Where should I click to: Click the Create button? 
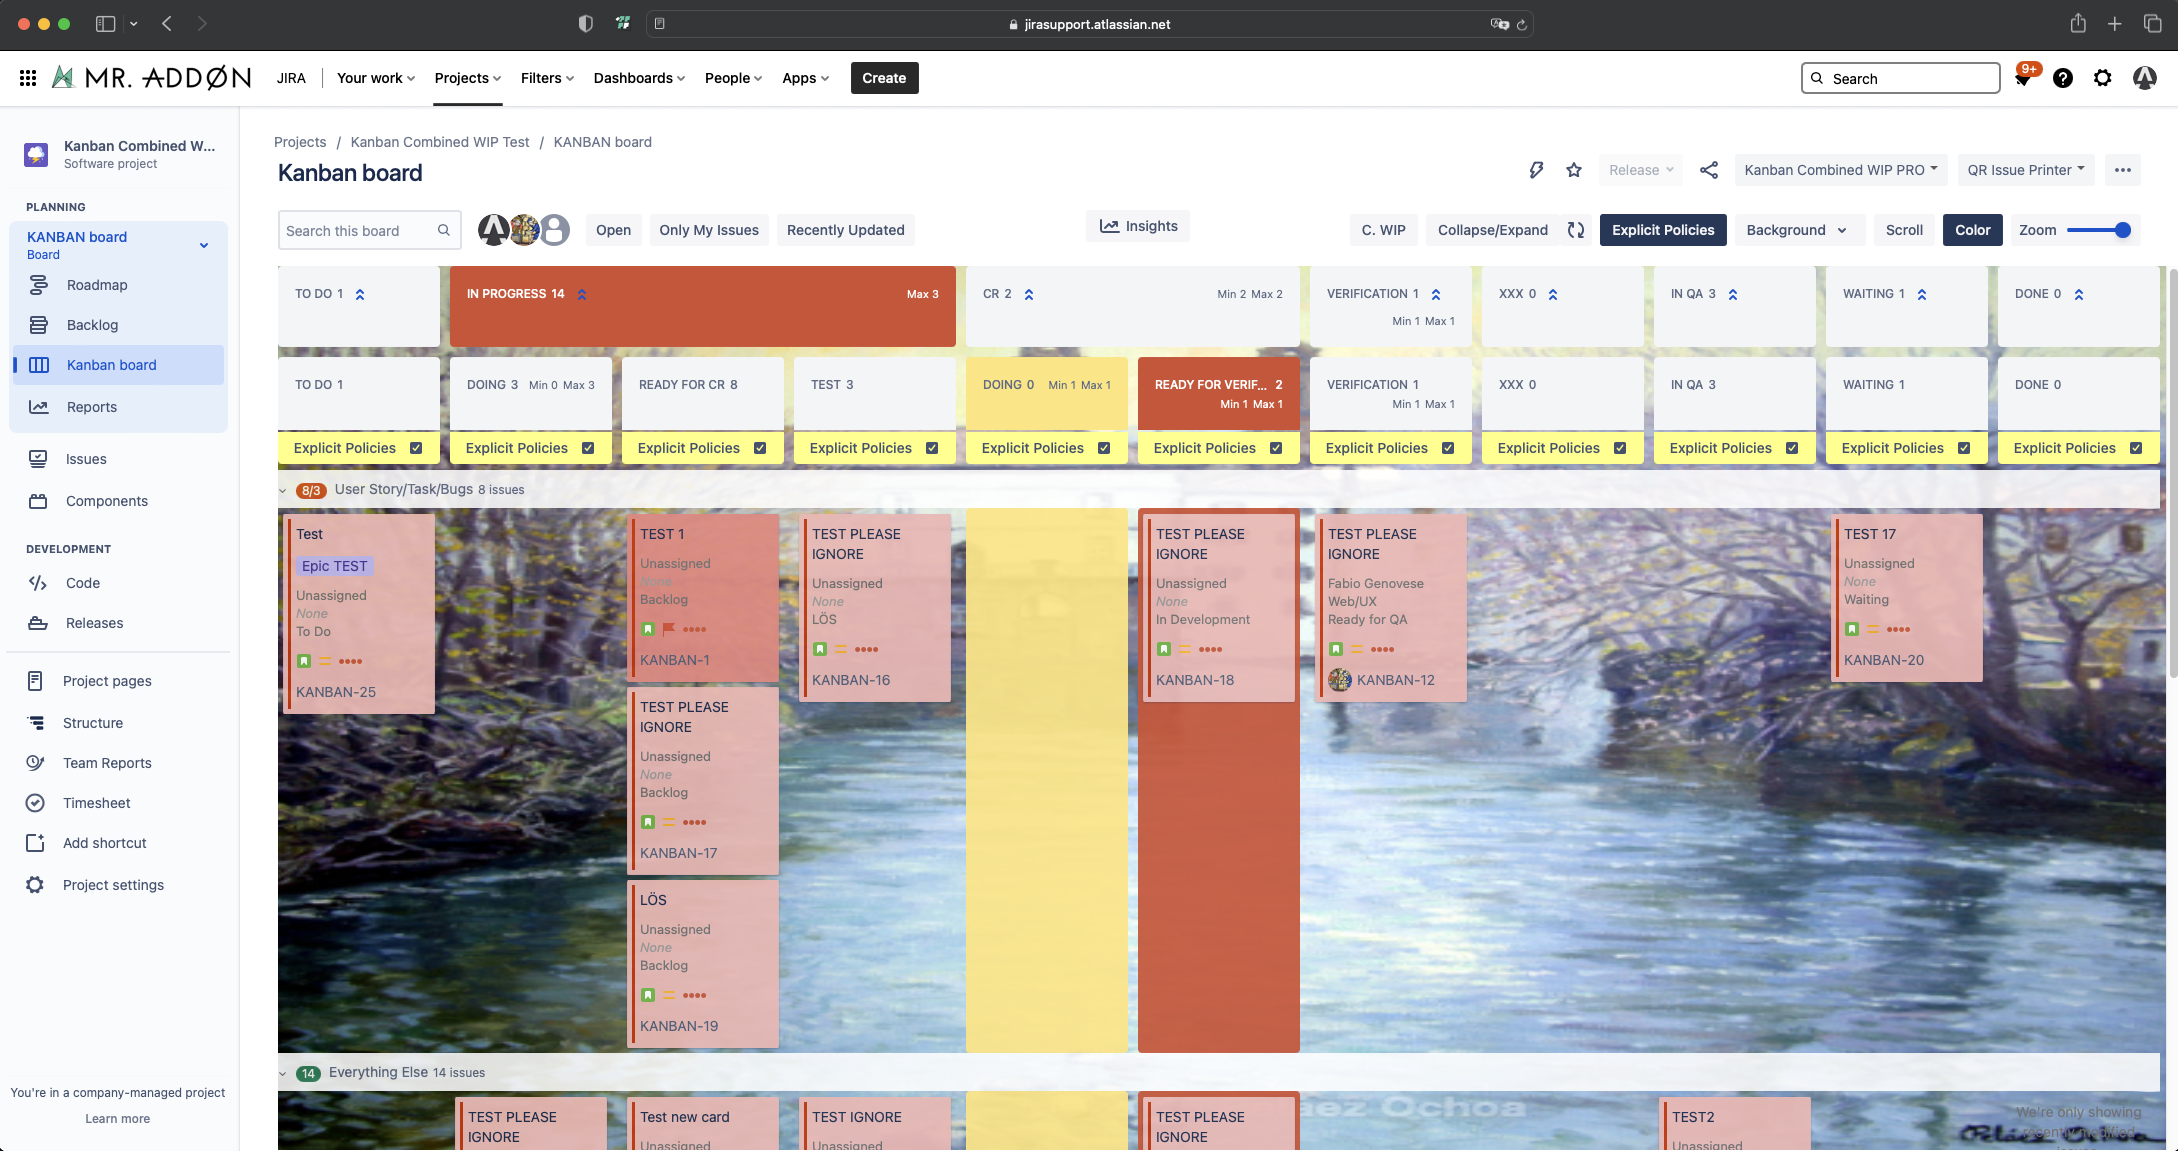(884, 78)
